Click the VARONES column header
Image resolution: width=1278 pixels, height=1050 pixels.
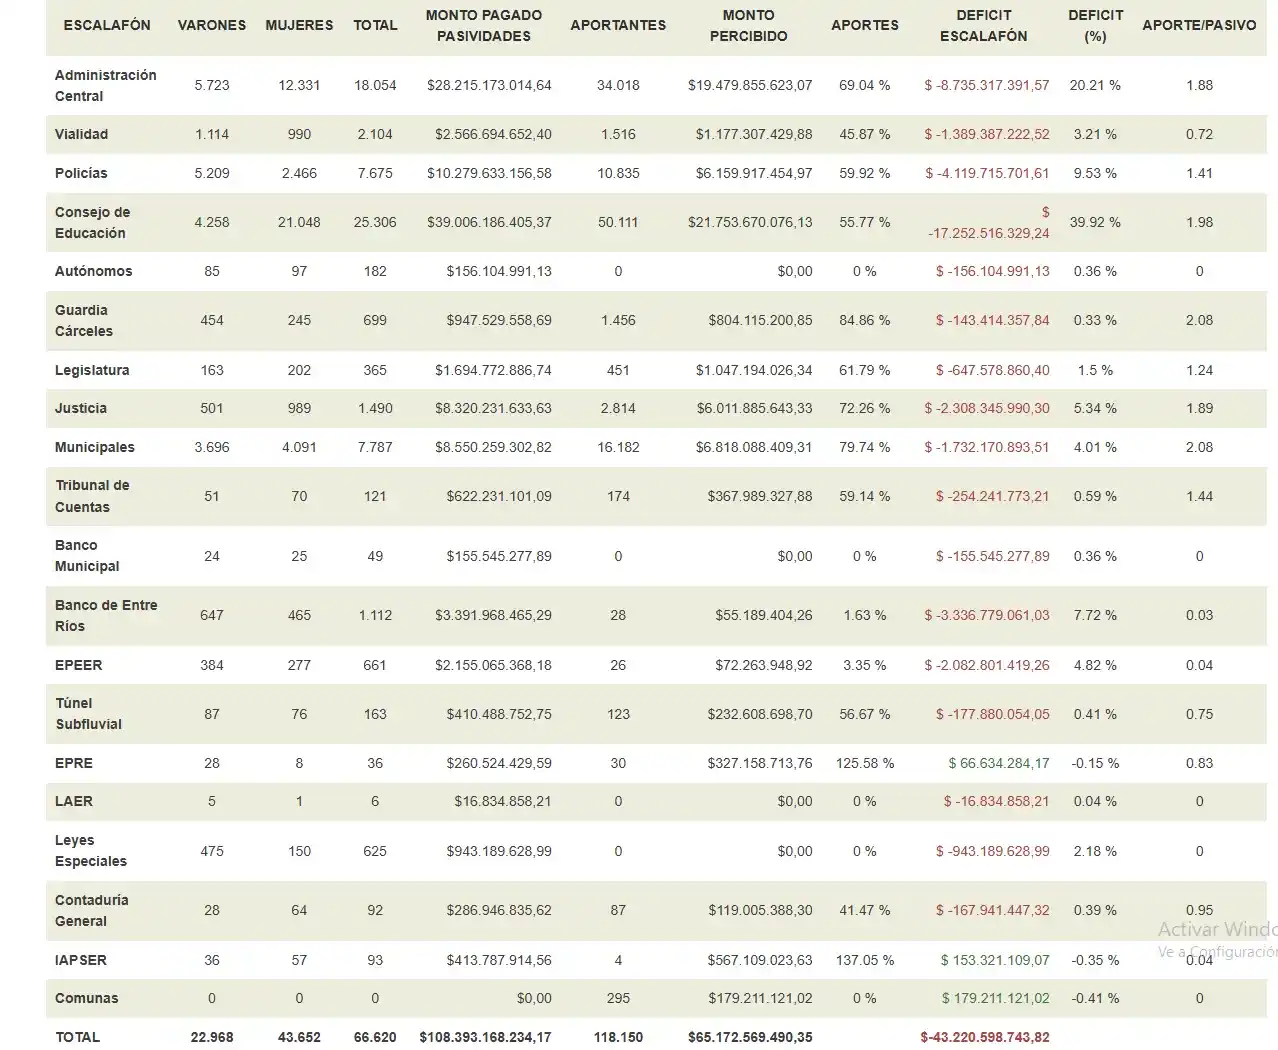[x=212, y=25]
